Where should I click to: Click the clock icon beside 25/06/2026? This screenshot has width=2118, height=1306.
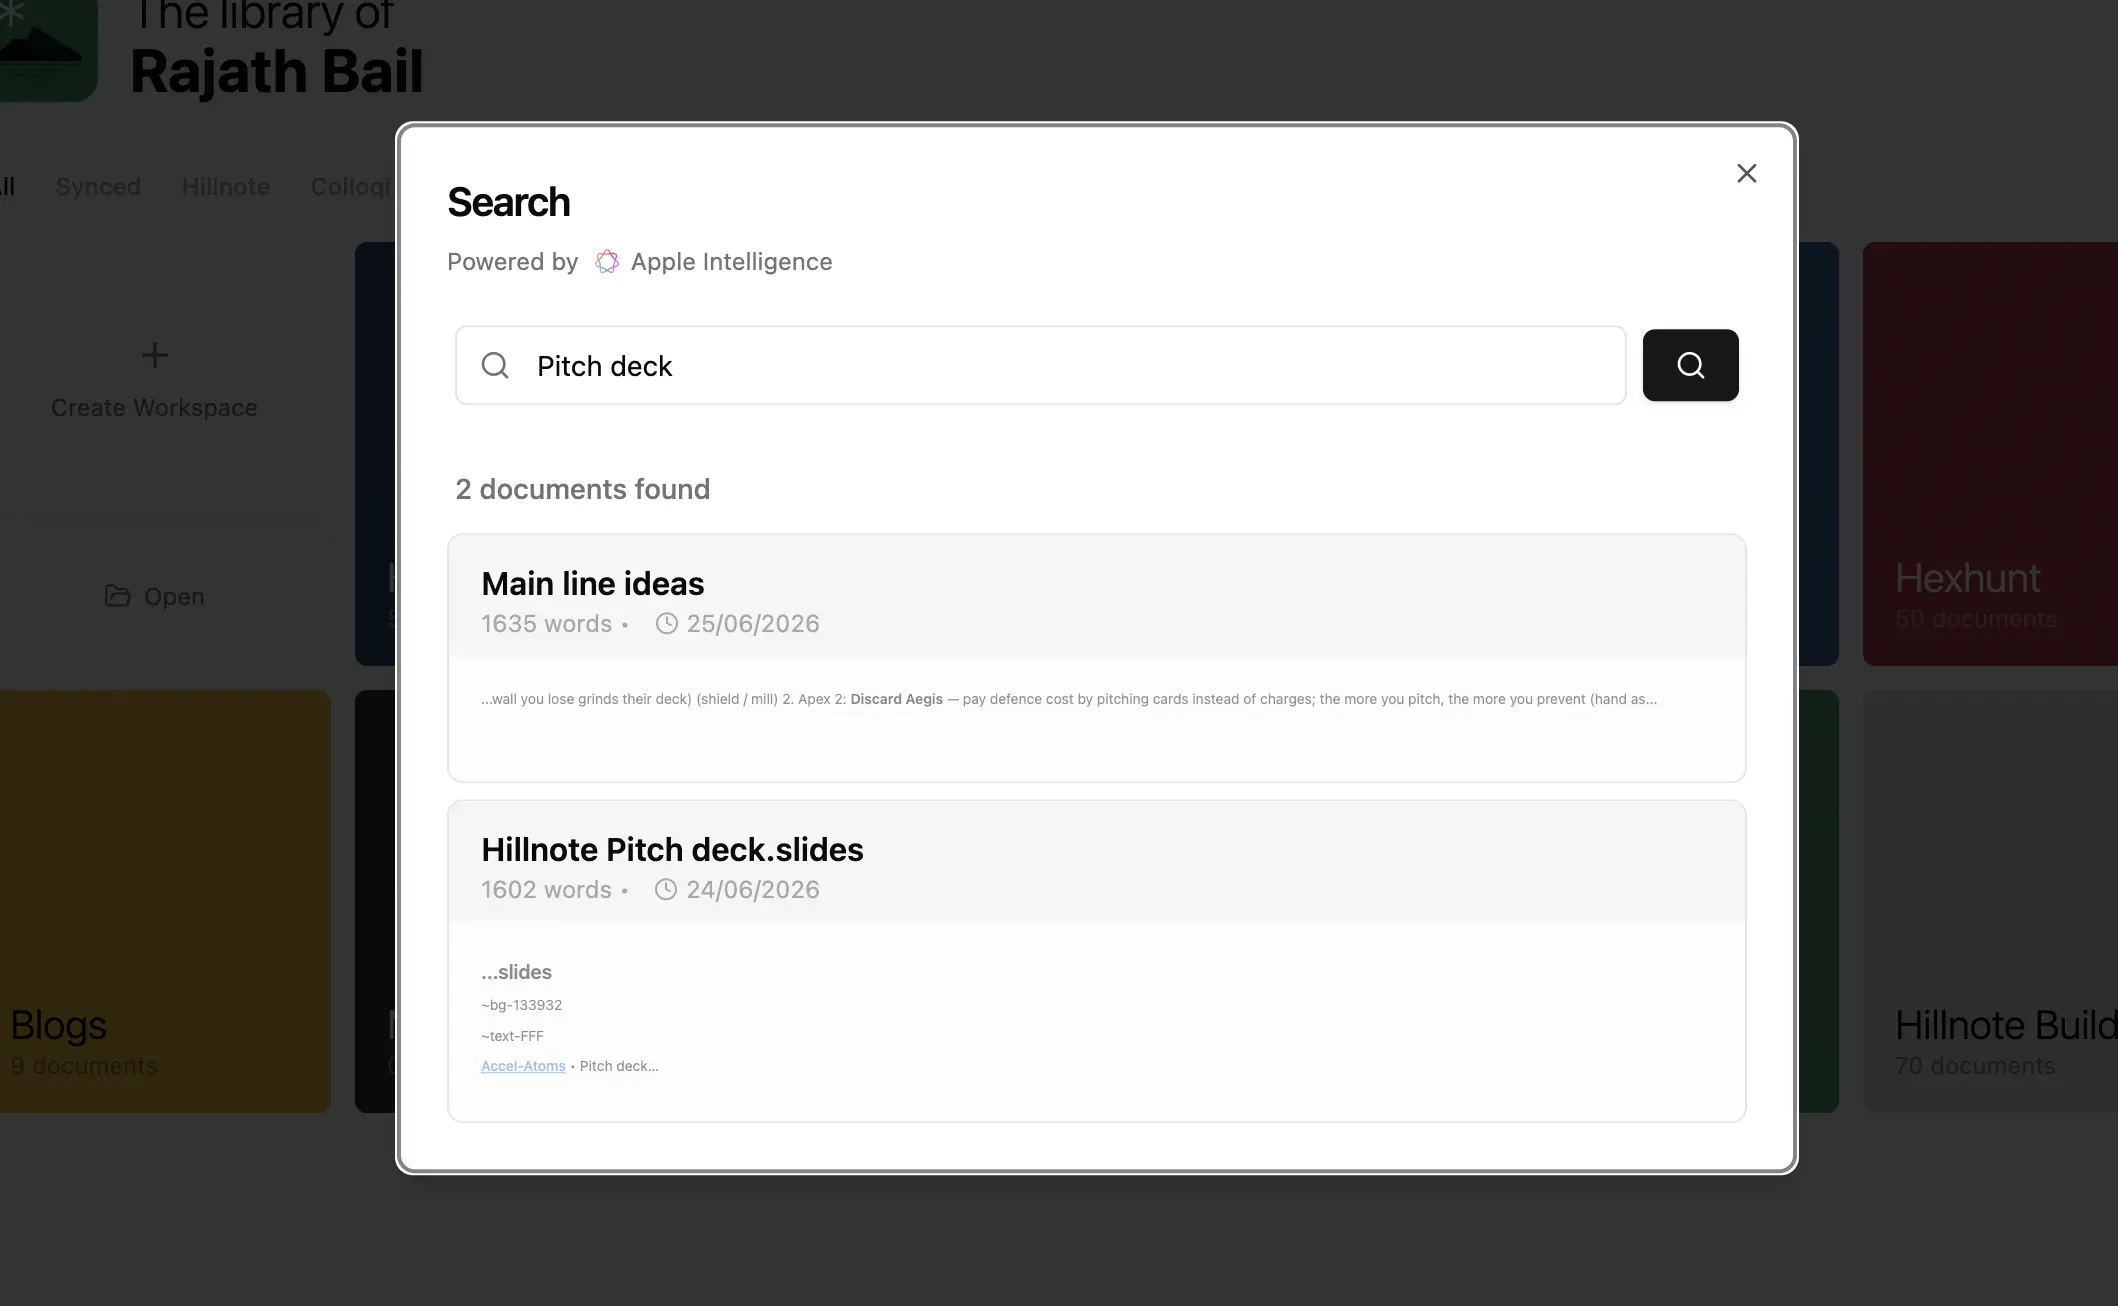[x=666, y=624]
